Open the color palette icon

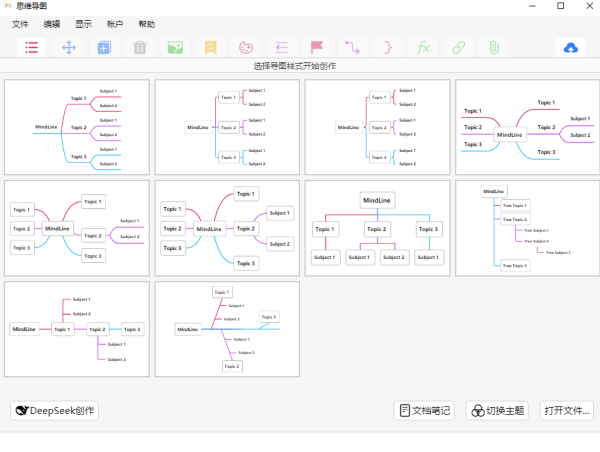point(246,47)
